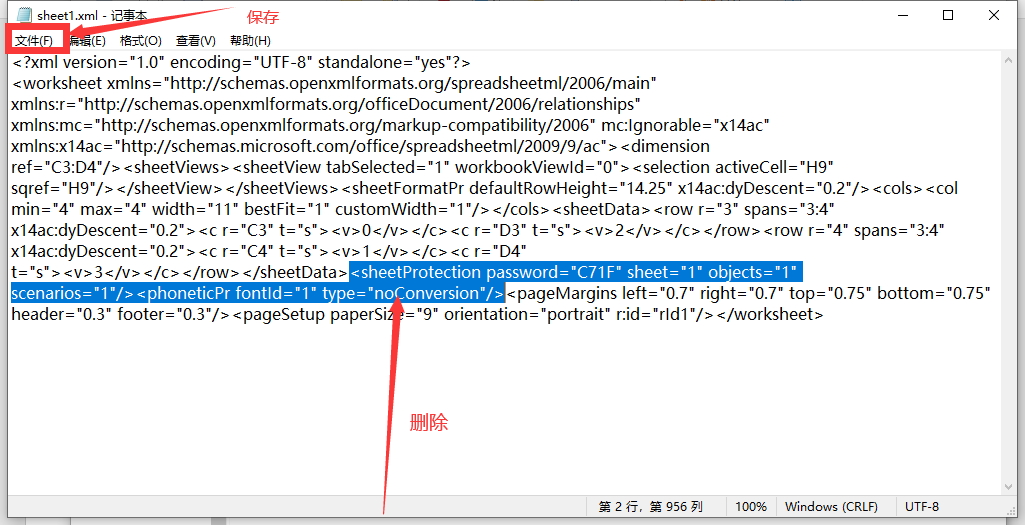Open the 查看(V) menu
This screenshot has width=1025, height=525.
[x=195, y=41]
